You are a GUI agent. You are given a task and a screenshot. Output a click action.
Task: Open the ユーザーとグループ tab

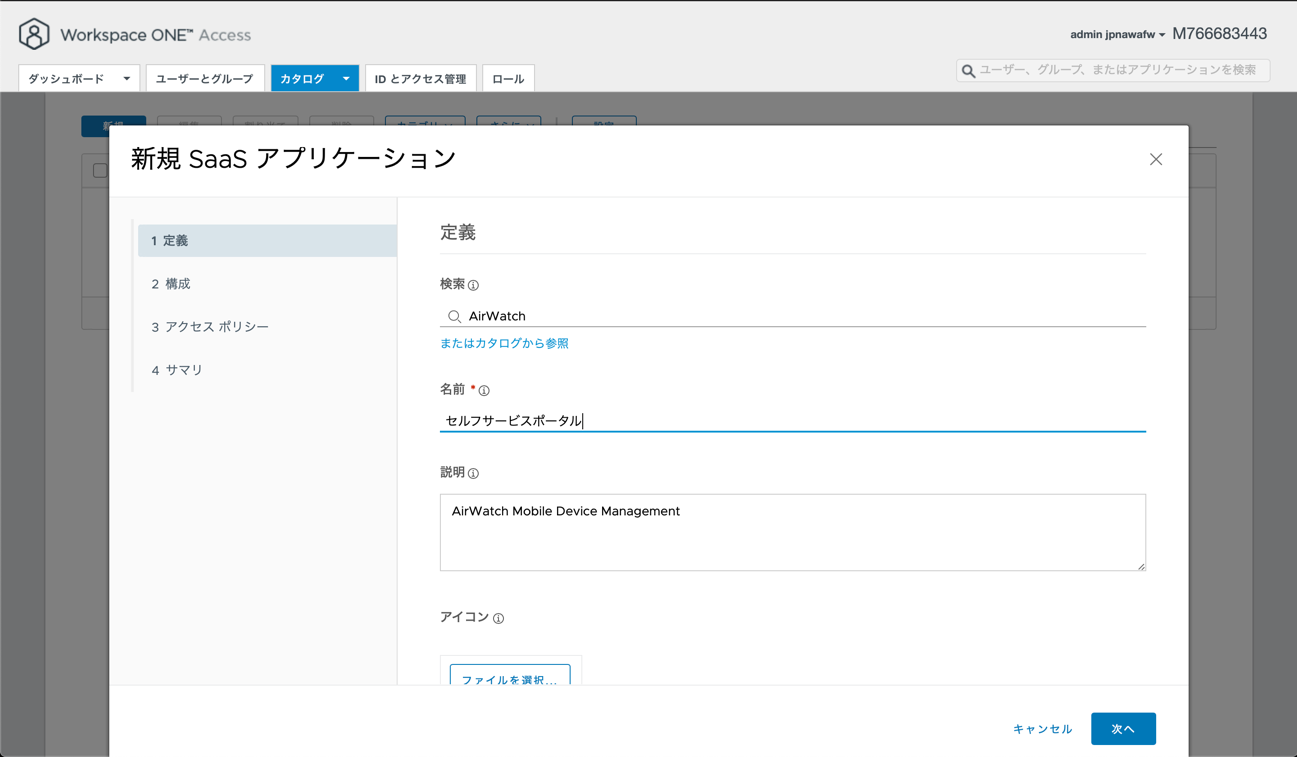(205, 78)
